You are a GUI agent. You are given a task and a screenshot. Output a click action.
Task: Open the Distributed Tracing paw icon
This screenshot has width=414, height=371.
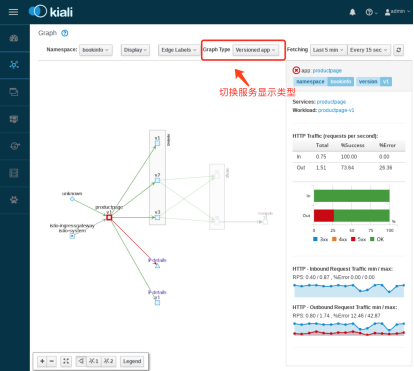[14, 200]
